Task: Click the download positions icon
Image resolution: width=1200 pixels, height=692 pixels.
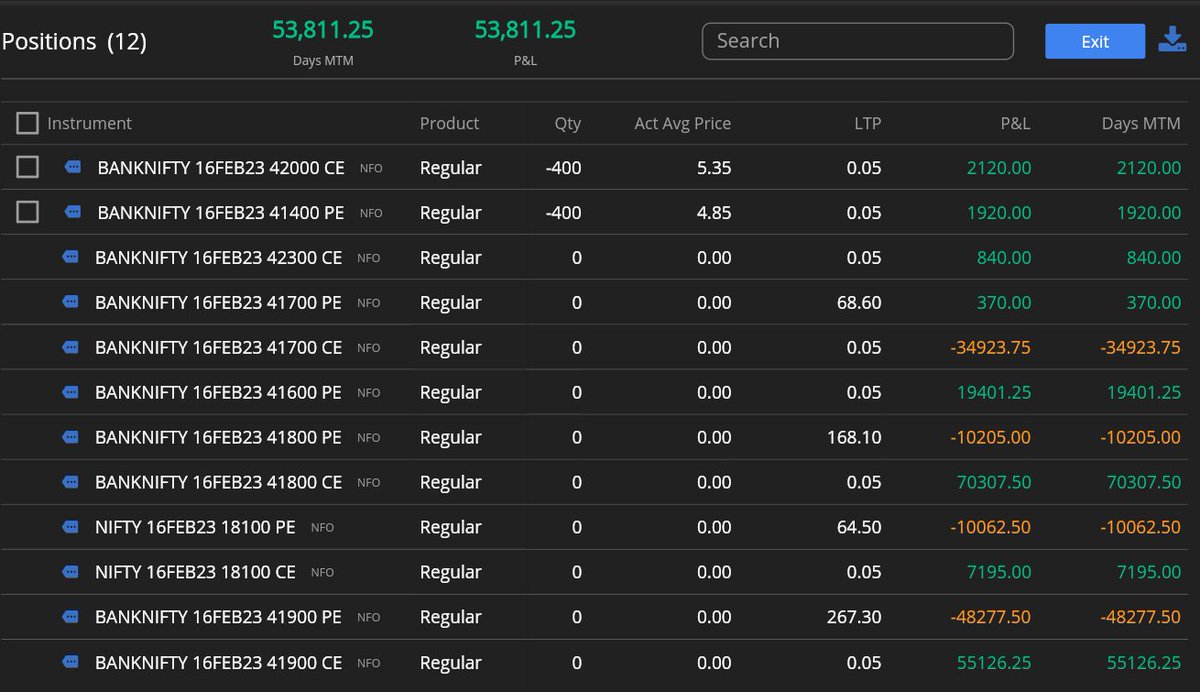Action: coord(1171,40)
